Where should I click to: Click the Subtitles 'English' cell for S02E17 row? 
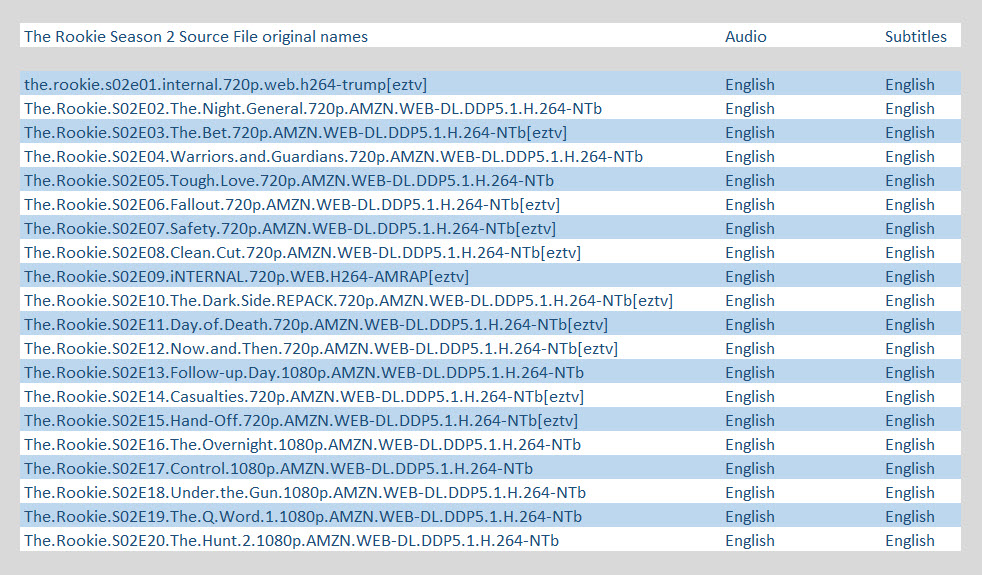click(909, 469)
